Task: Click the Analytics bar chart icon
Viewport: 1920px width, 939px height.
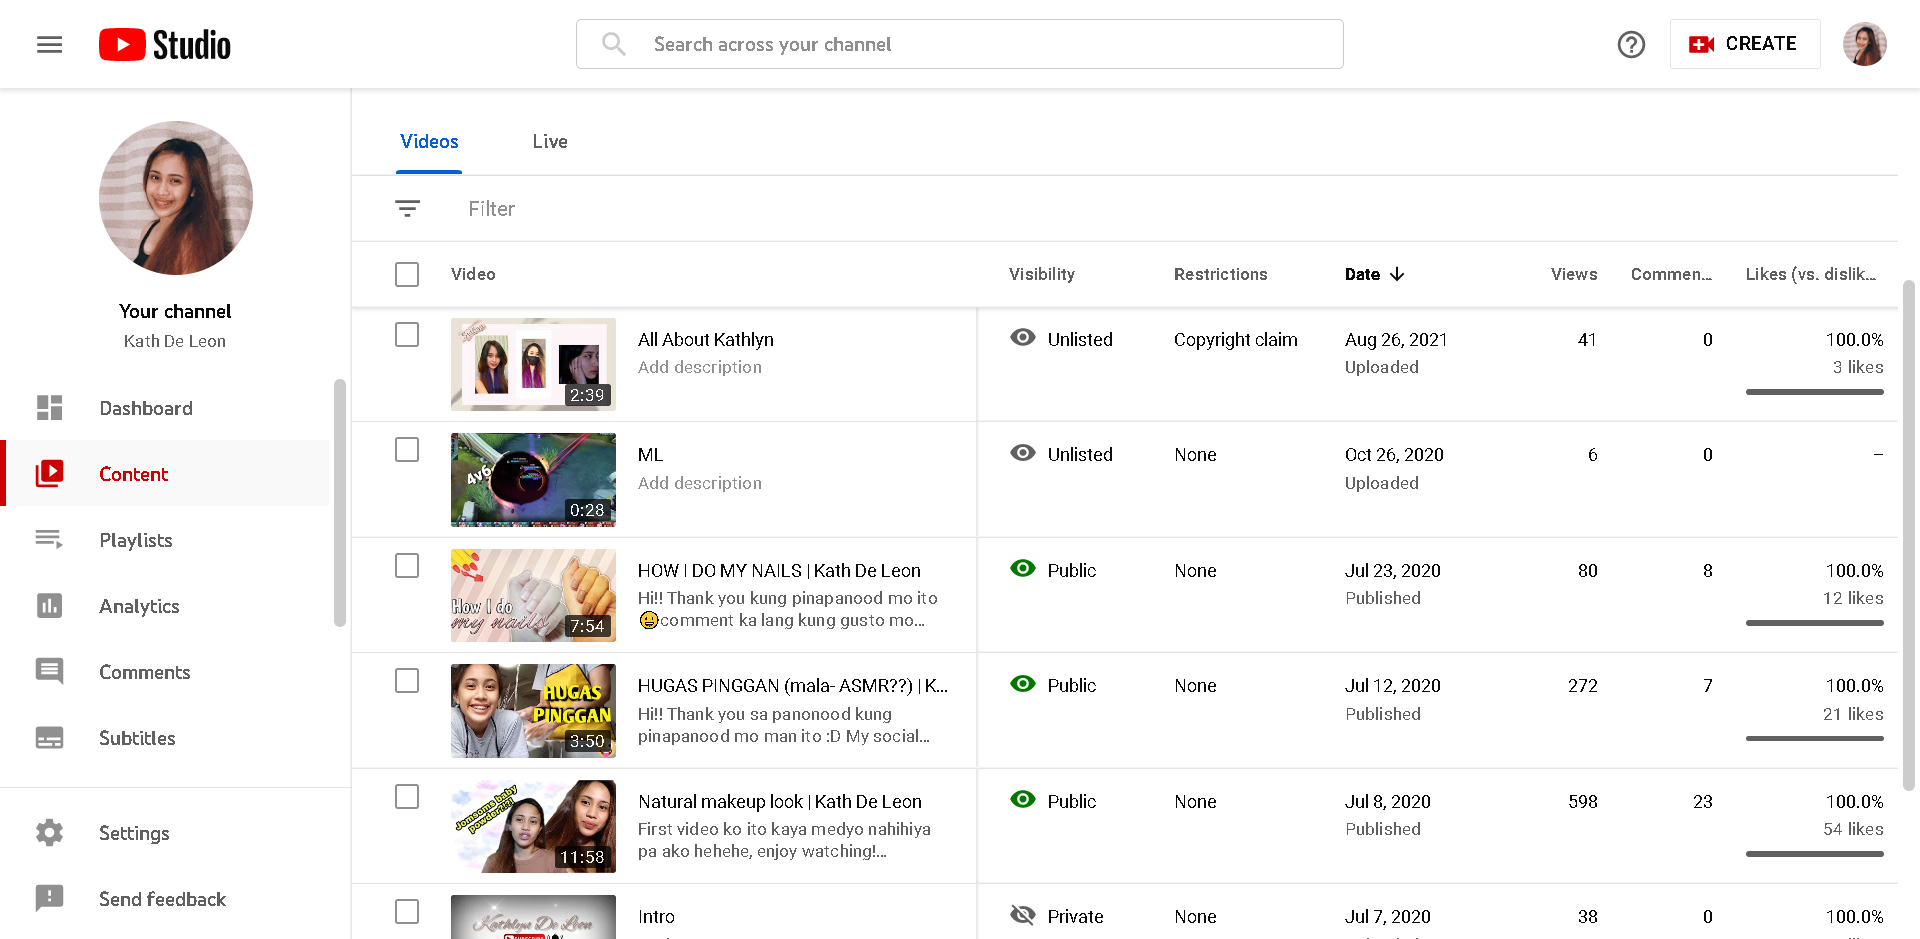Action: pos(50,606)
